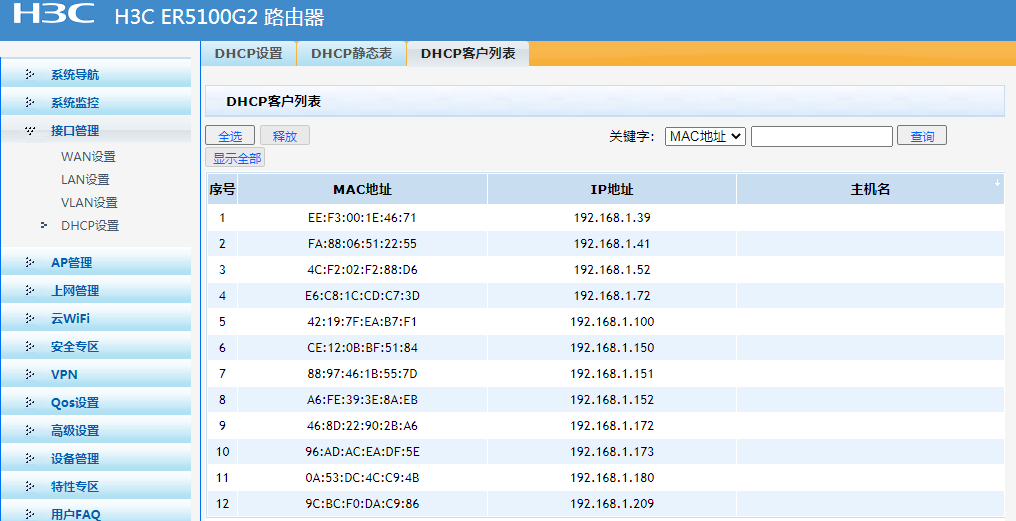The height and width of the screenshot is (521, 1016).
Task: Click IP address 192.168.1.72
Action: pos(612,295)
